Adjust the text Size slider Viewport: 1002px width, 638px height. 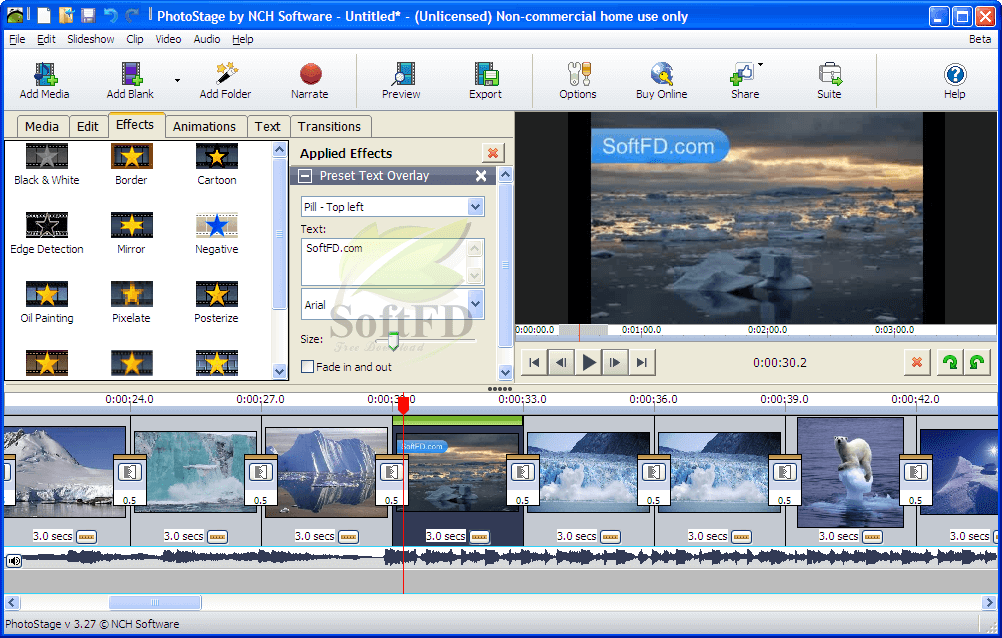coord(394,341)
